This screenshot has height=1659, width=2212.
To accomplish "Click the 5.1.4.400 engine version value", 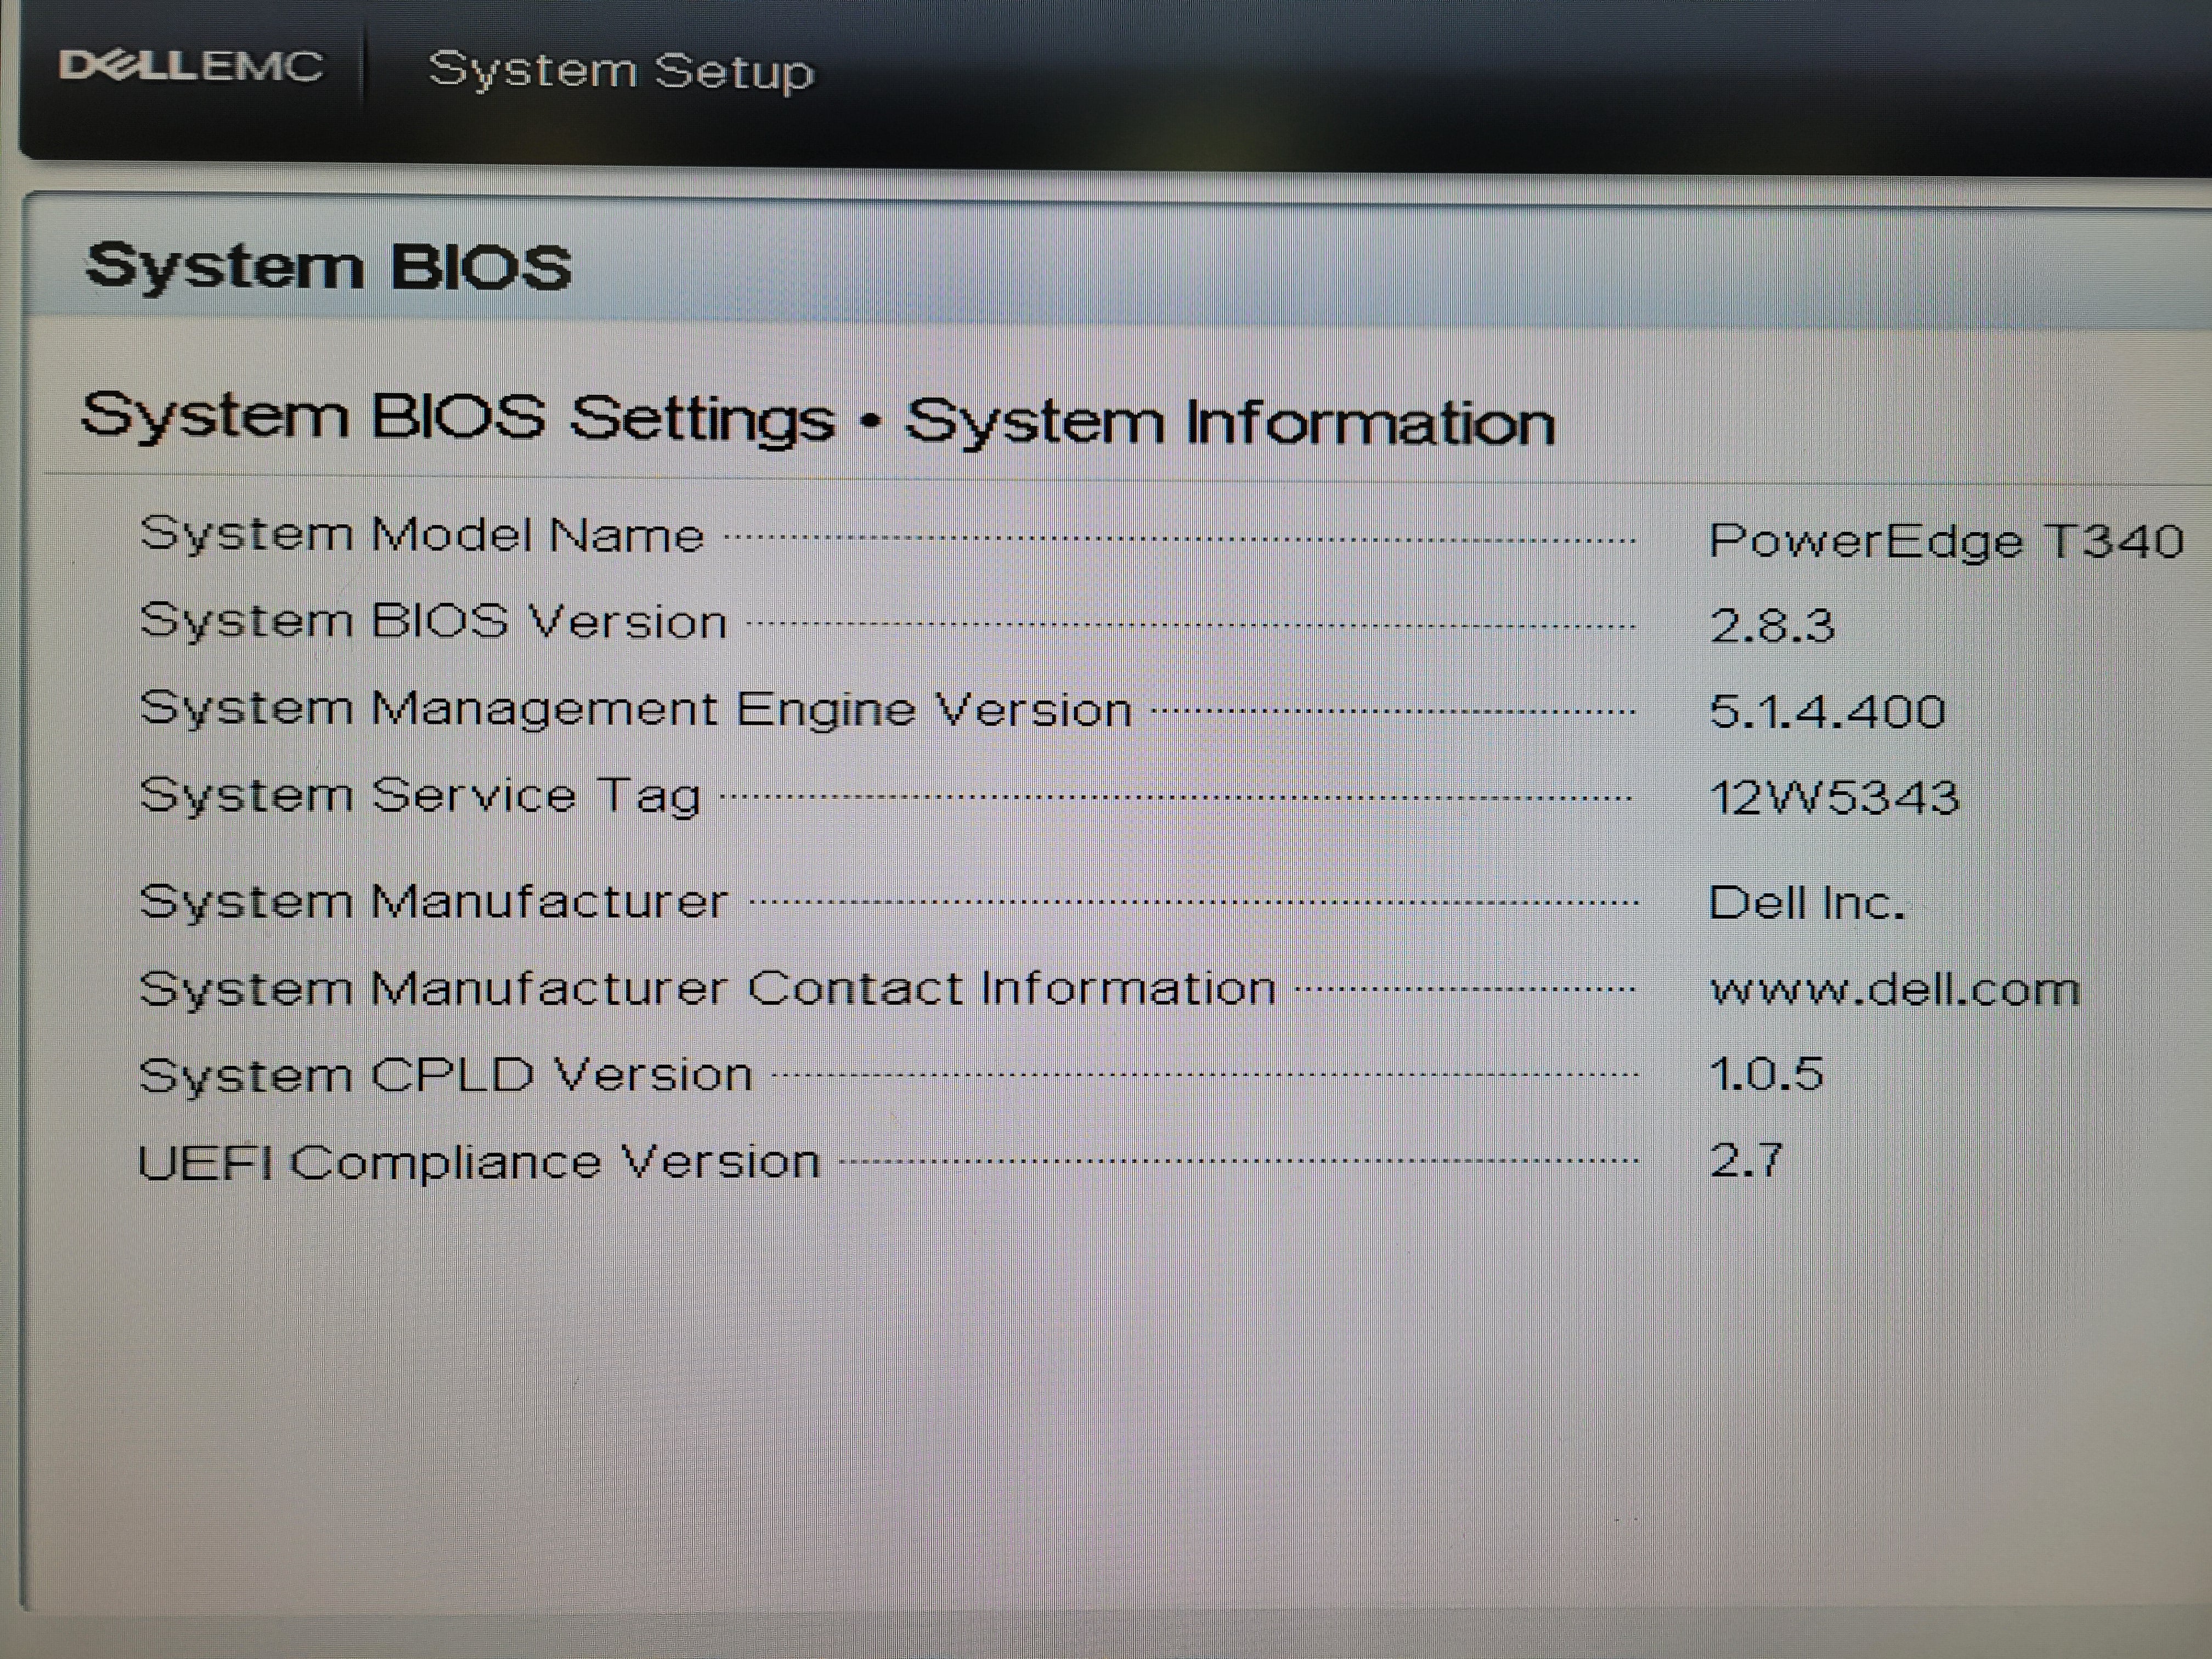I will (x=1827, y=712).
